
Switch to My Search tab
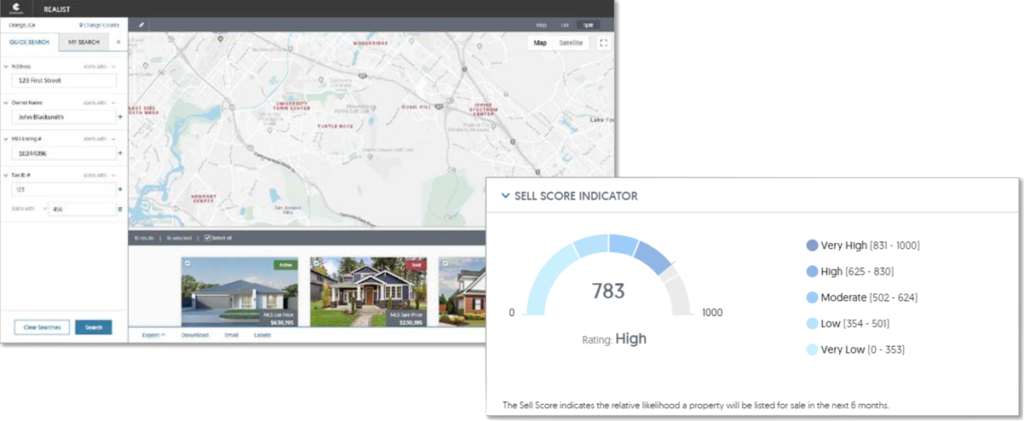(x=84, y=42)
